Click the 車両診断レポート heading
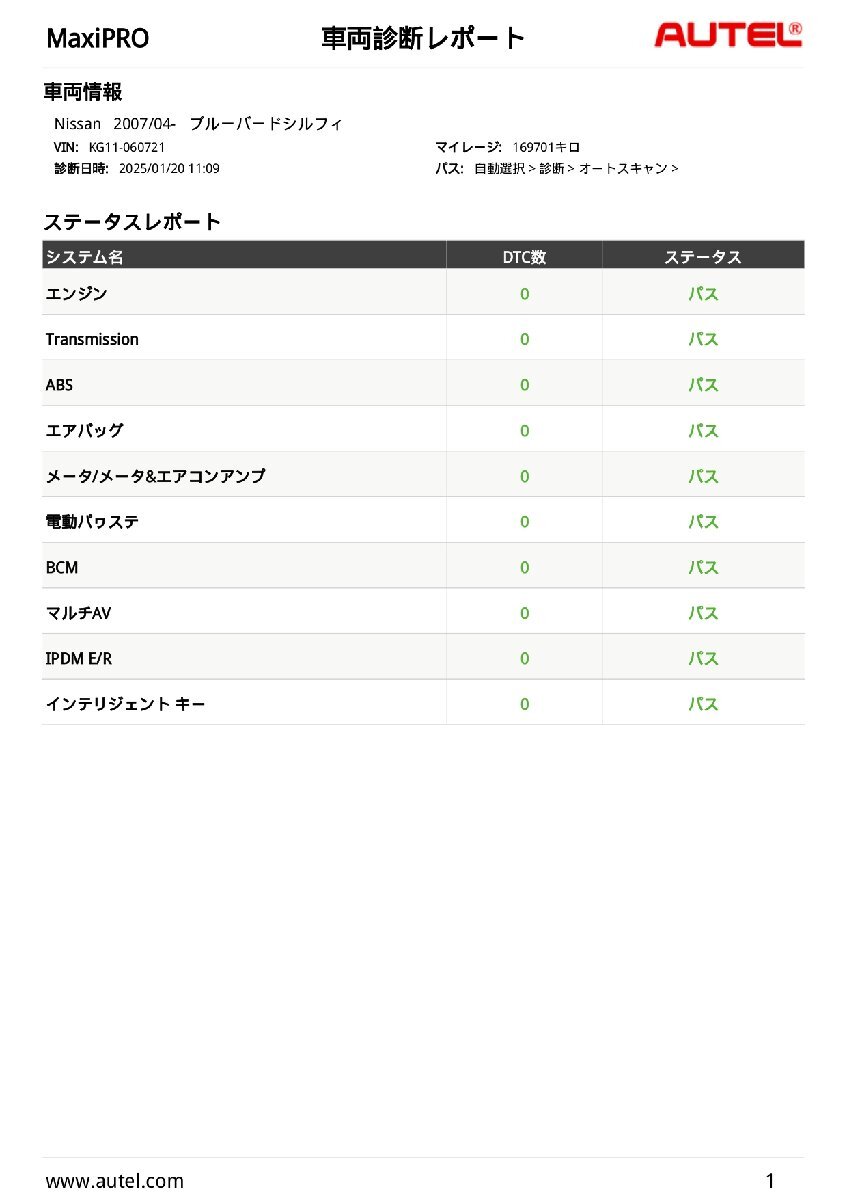The height and width of the screenshot is (1200, 847). click(422, 39)
